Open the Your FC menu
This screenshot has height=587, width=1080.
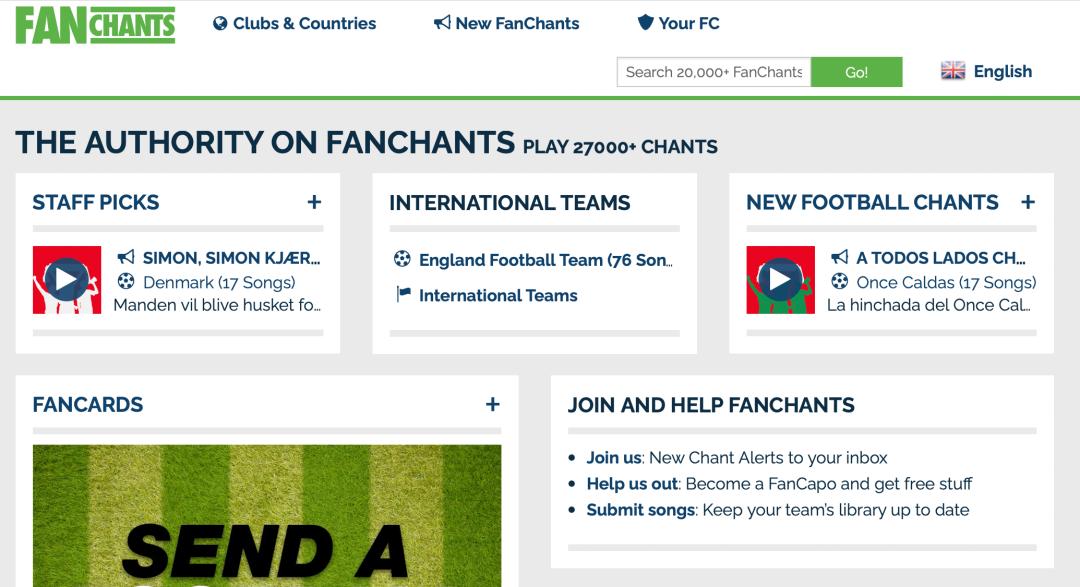pos(679,23)
